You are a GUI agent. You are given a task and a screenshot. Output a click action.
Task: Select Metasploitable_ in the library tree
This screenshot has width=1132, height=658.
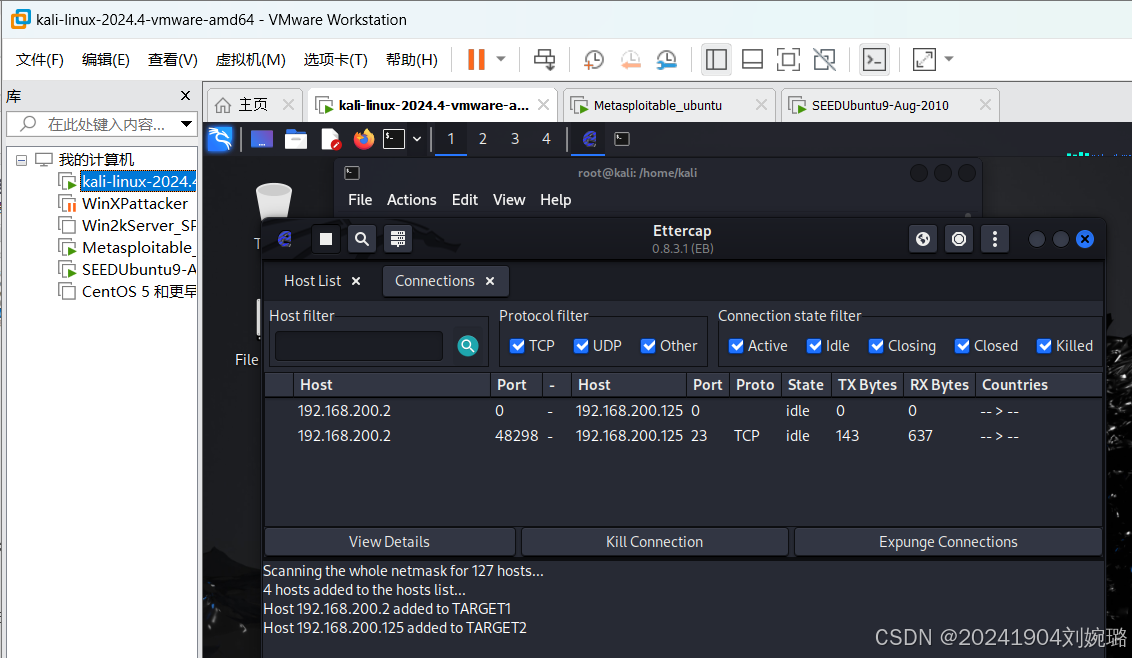click(138, 248)
